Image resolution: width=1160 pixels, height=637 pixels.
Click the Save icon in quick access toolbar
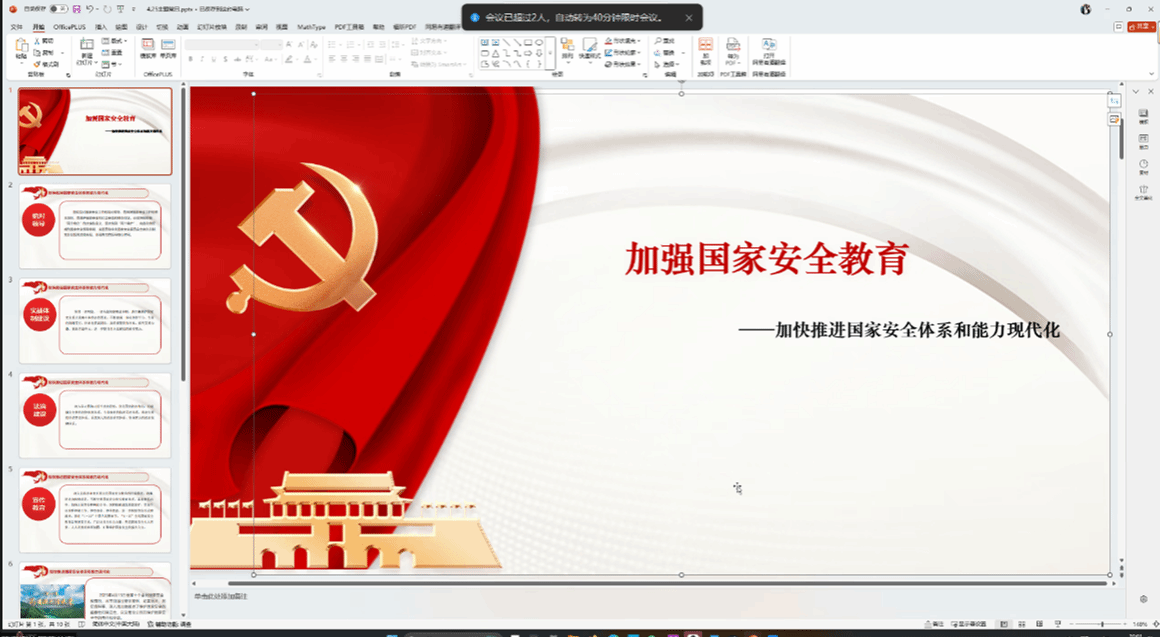76,9
